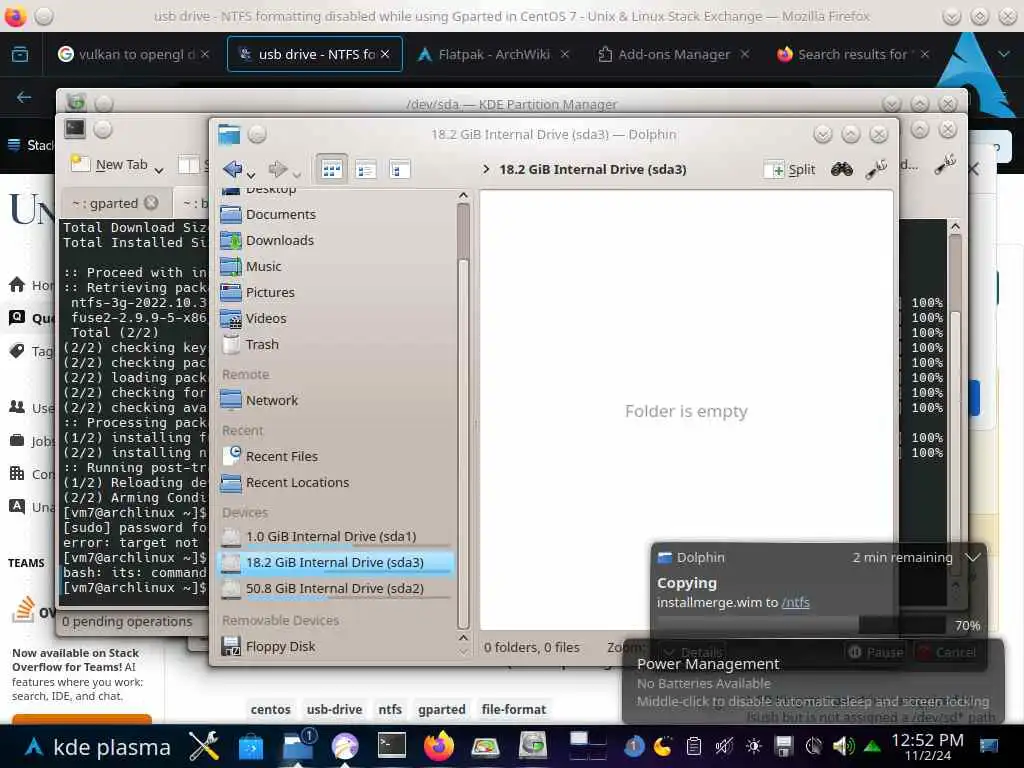Open clipboard icon in system tray
The image size is (1024, 768).
694,745
